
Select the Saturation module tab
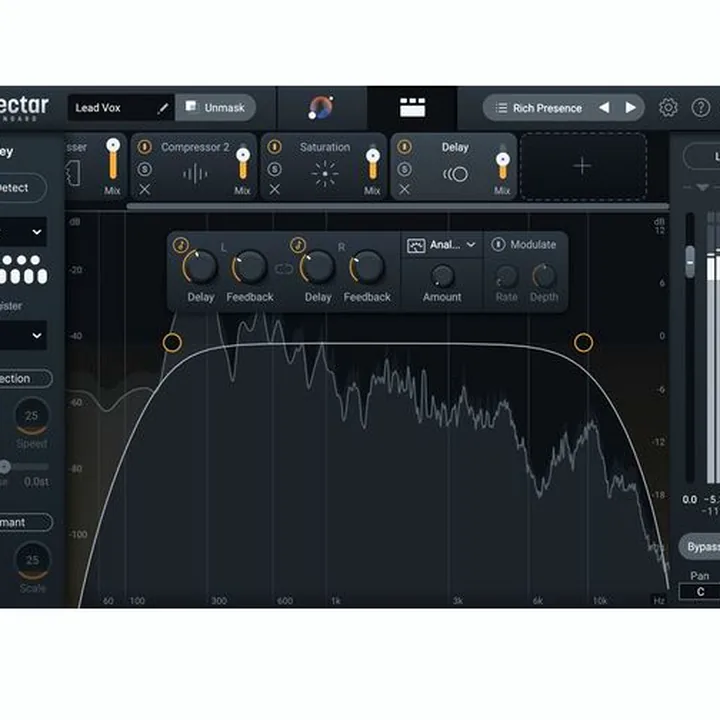click(x=324, y=166)
